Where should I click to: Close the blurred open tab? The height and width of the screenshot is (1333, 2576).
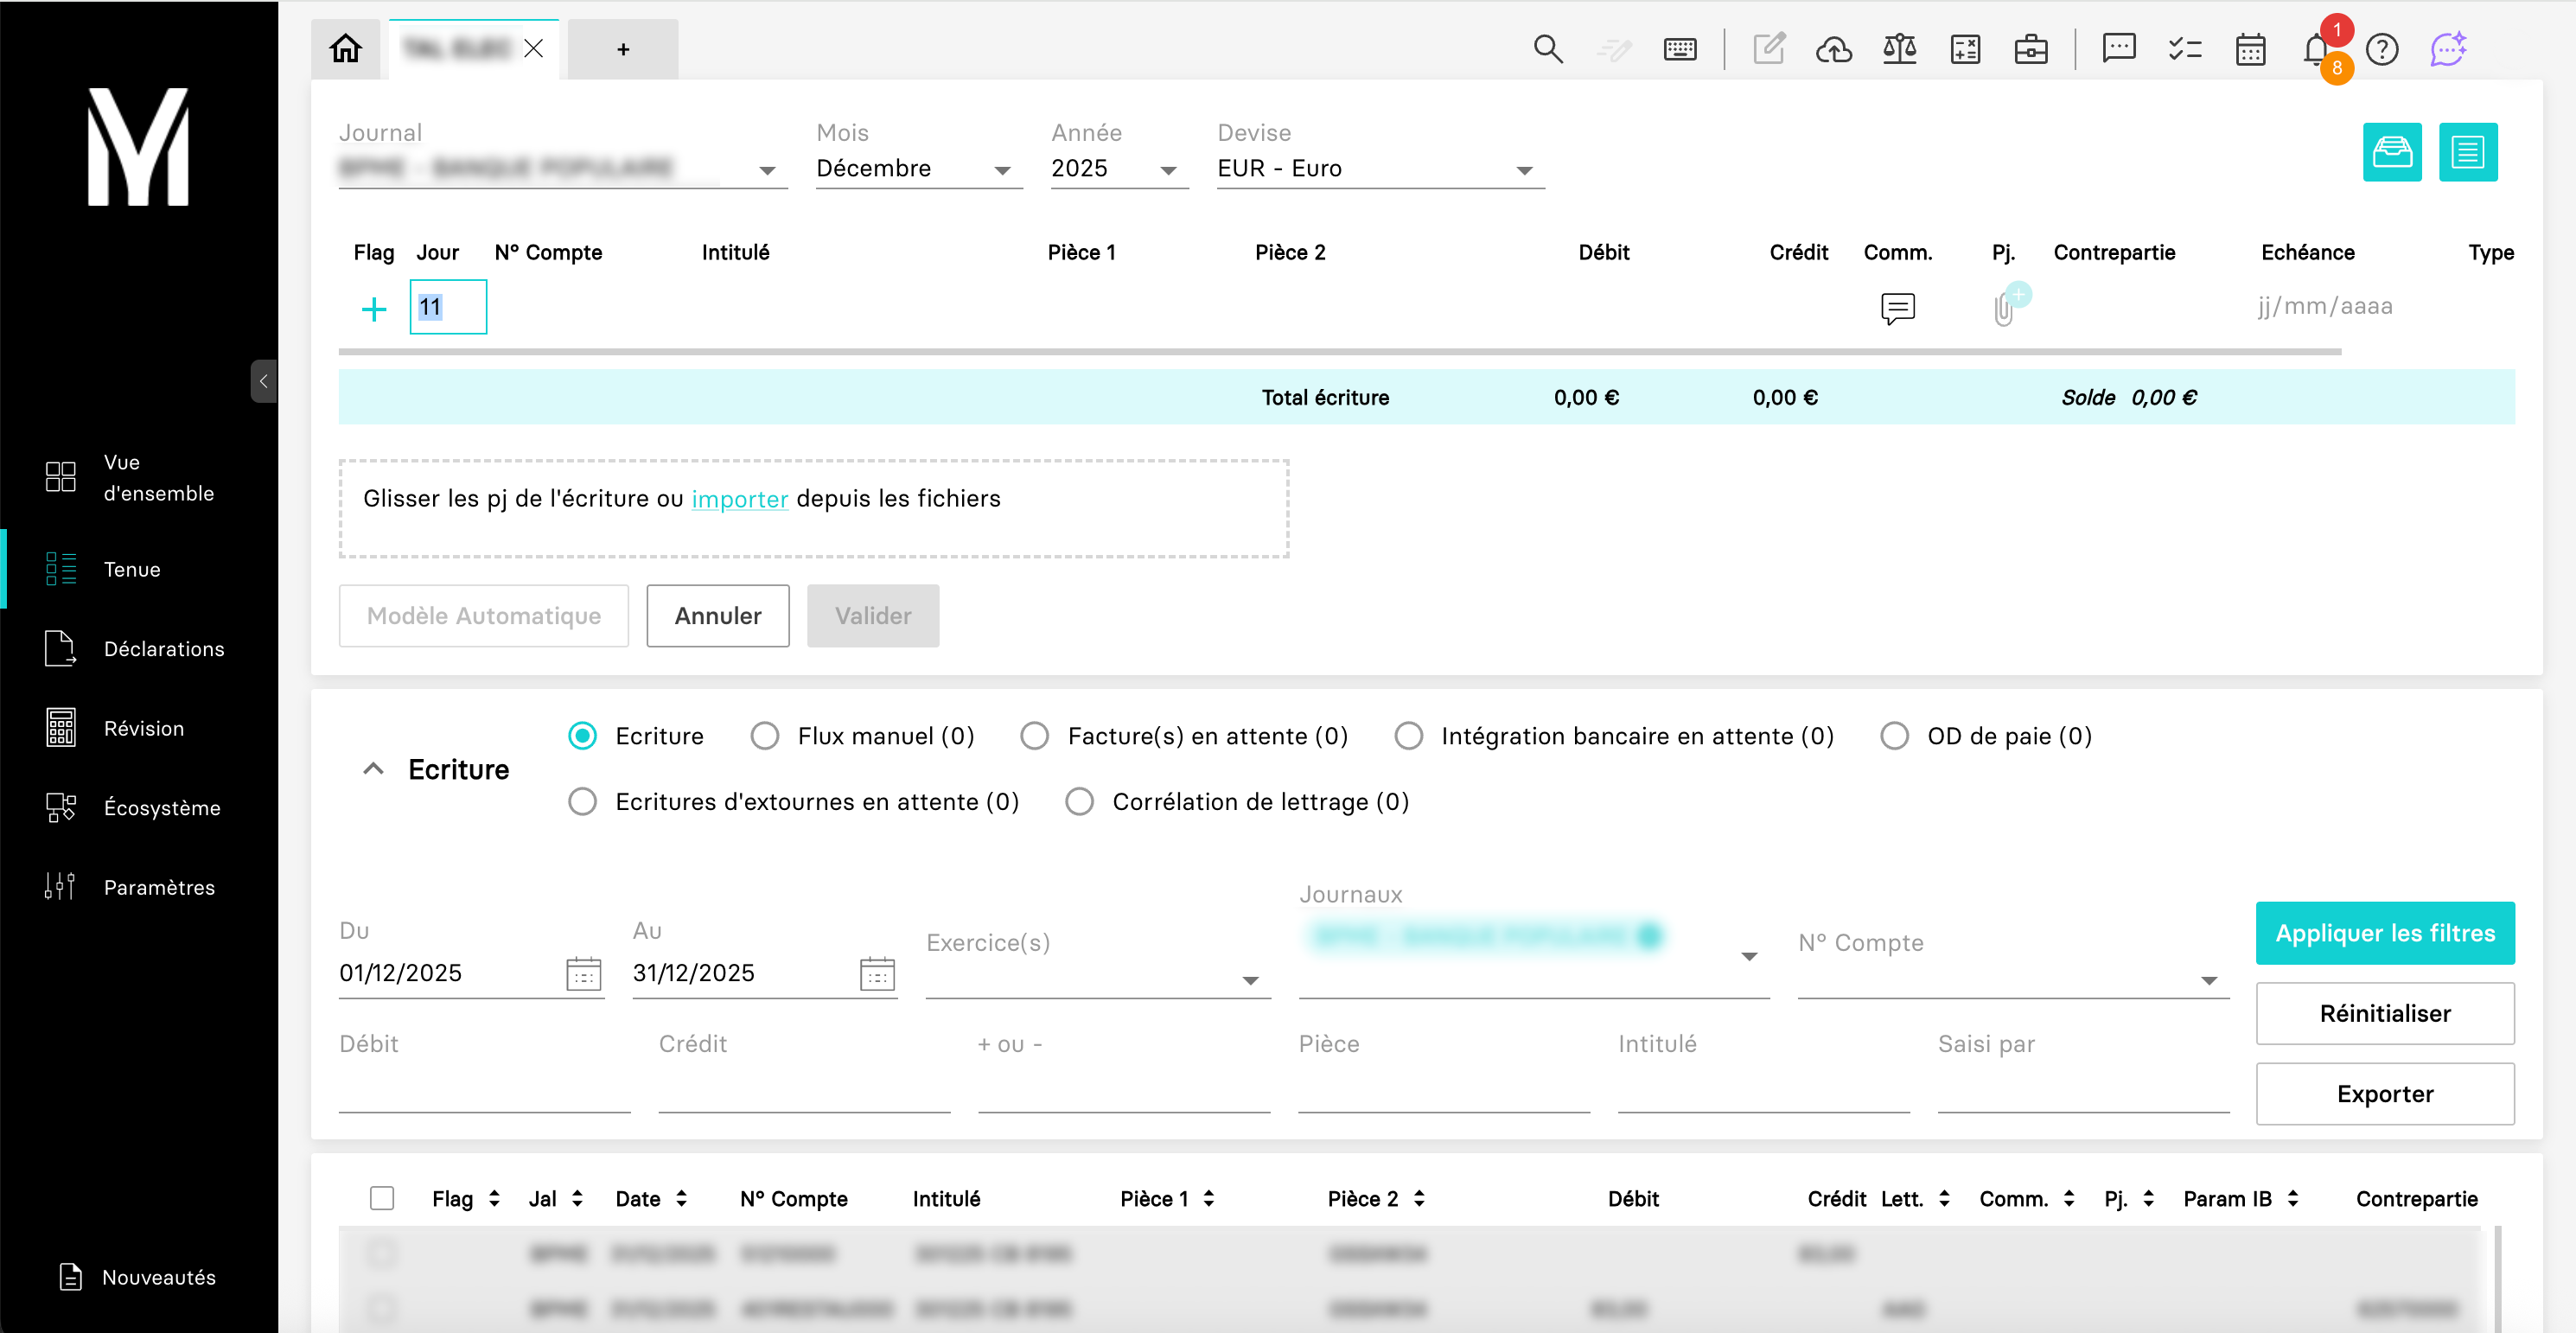(534, 48)
